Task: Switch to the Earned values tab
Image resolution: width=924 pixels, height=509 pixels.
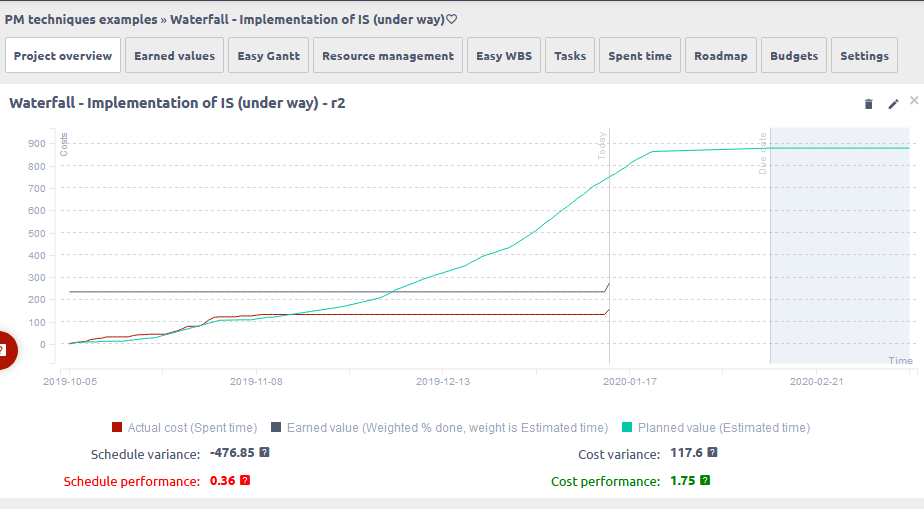Action: [x=174, y=56]
